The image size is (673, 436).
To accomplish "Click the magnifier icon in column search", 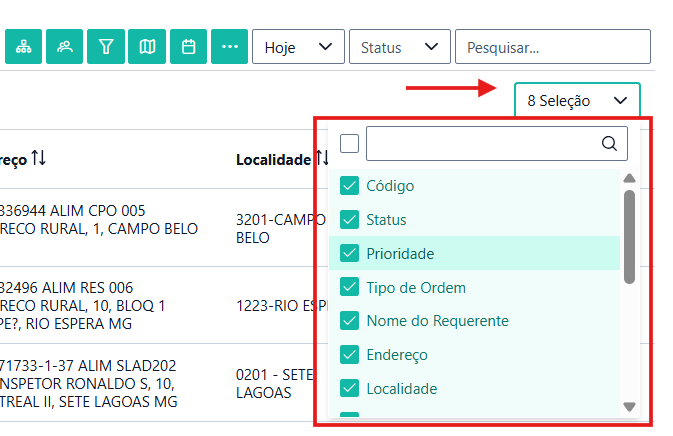I will coord(609,144).
